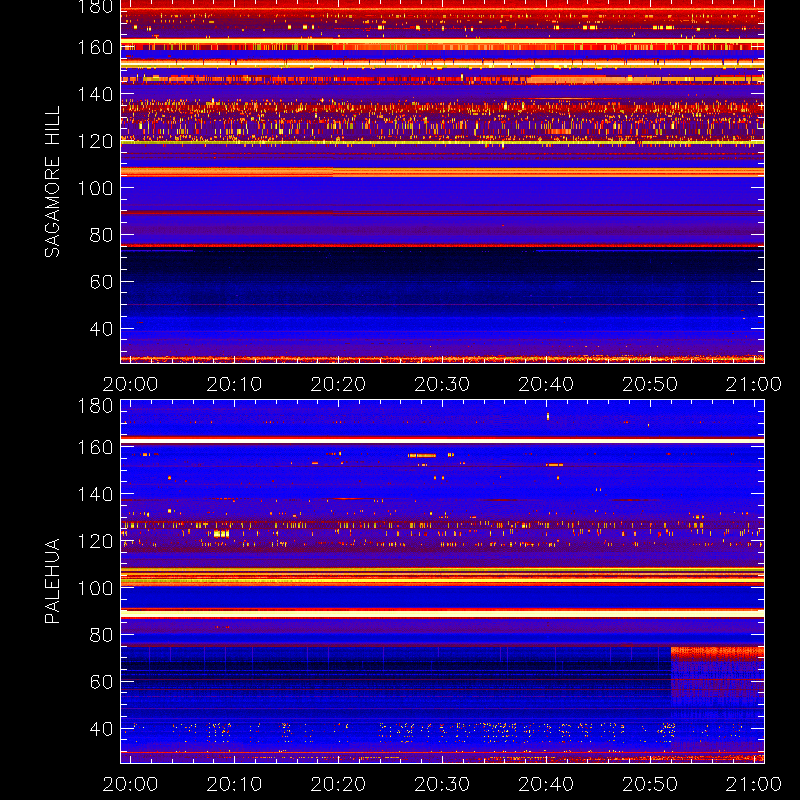Select the 160 tick label on Sagamore Hill plot
This screenshot has height=800, width=800.
(x=95, y=47)
